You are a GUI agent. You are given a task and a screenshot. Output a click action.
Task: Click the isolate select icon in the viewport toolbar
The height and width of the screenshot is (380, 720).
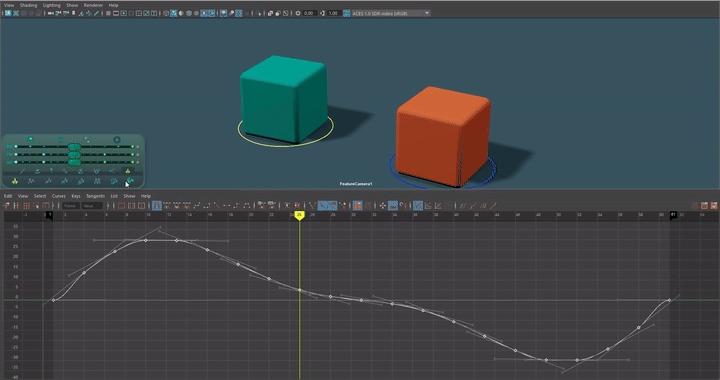(x=259, y=13)
